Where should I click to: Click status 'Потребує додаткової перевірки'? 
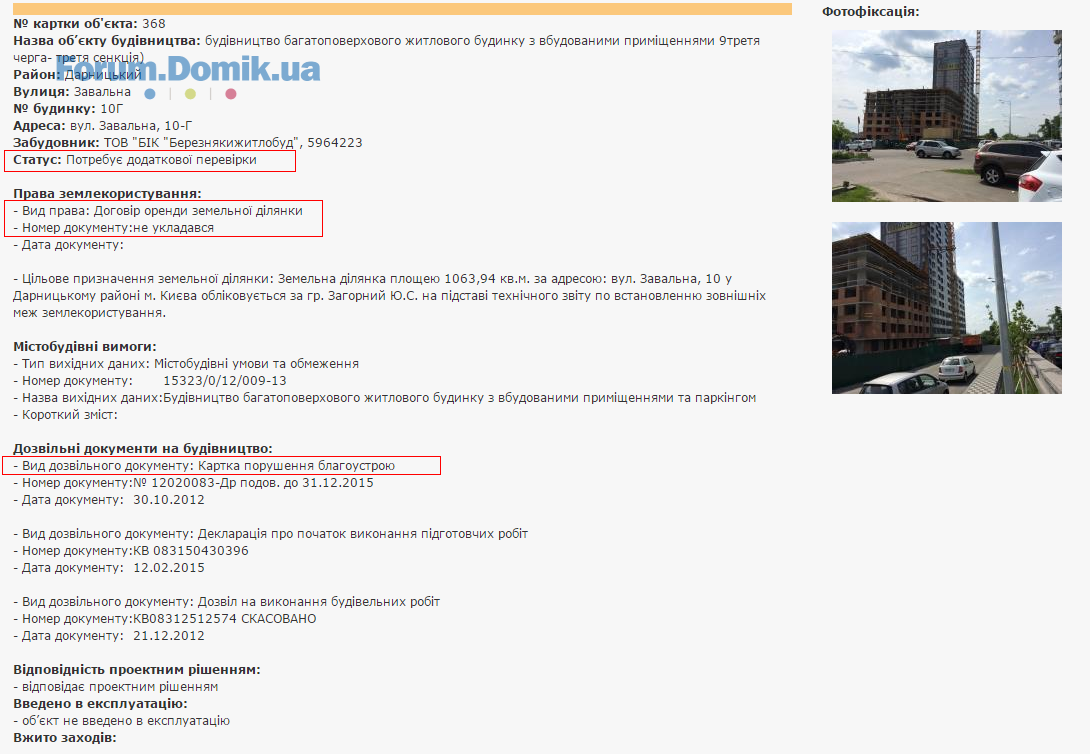tap(161, 160)
